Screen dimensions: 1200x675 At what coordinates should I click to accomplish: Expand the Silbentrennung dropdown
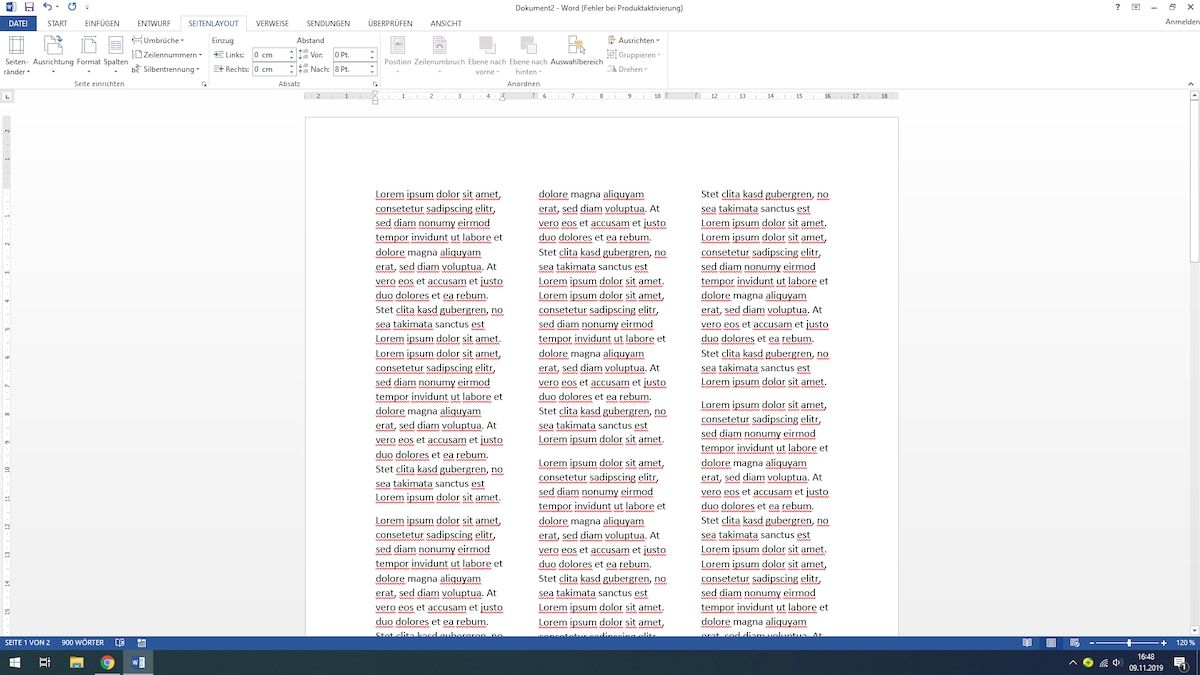click(x=166, y=68)
